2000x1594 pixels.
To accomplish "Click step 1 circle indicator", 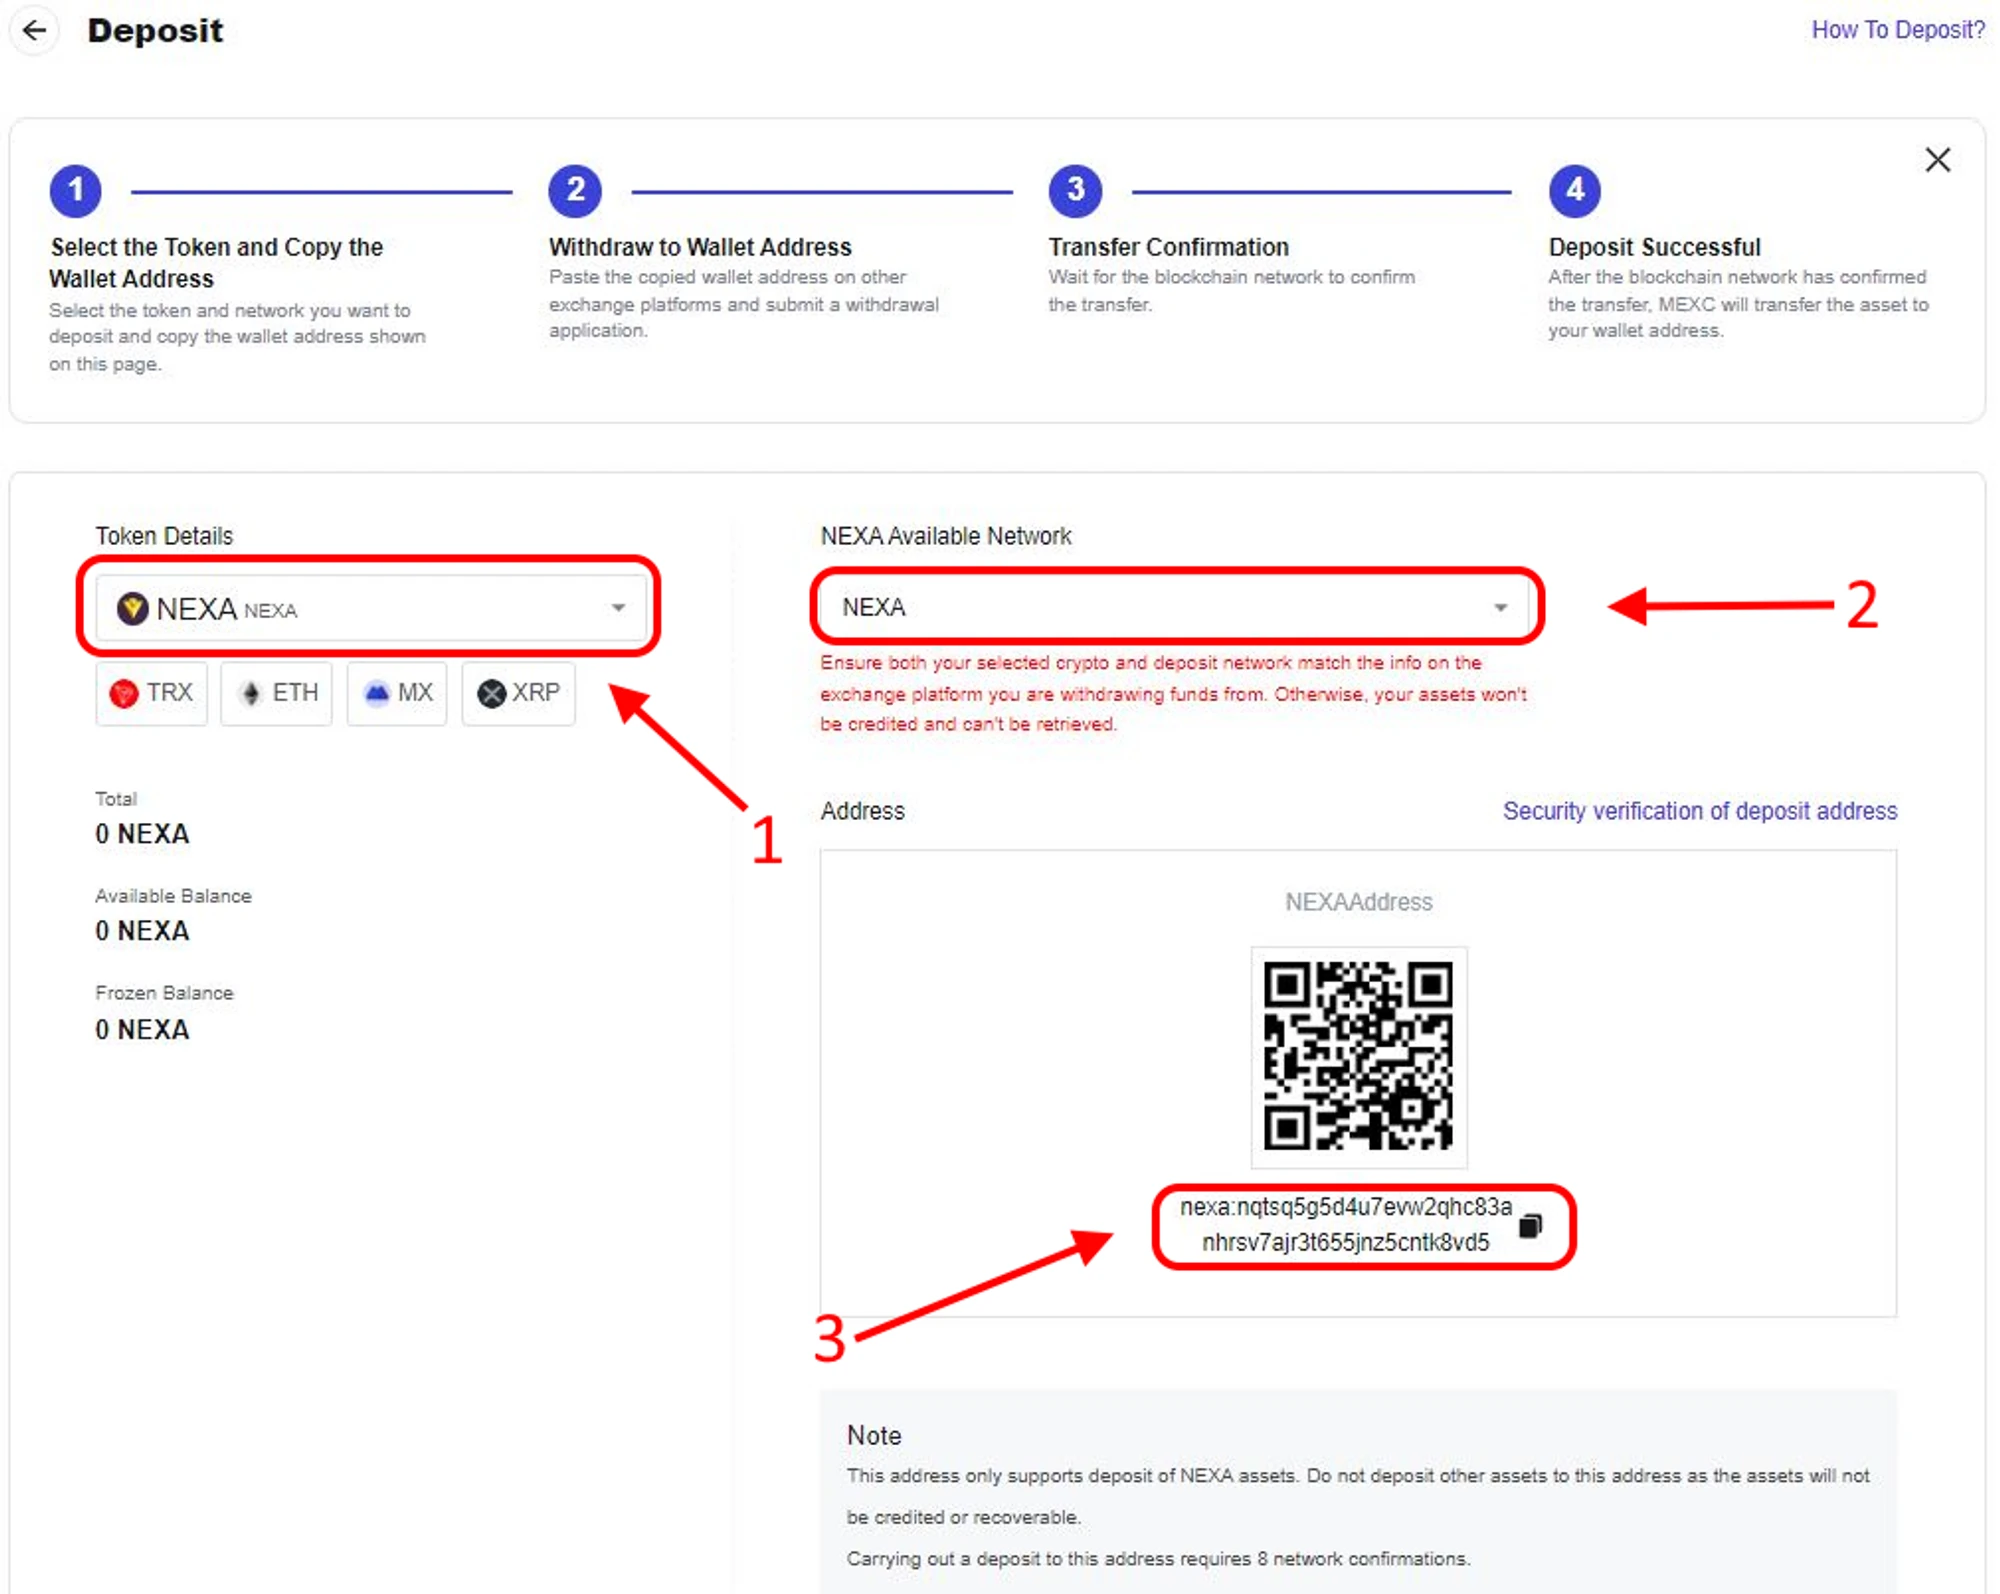I will [76, 191].
